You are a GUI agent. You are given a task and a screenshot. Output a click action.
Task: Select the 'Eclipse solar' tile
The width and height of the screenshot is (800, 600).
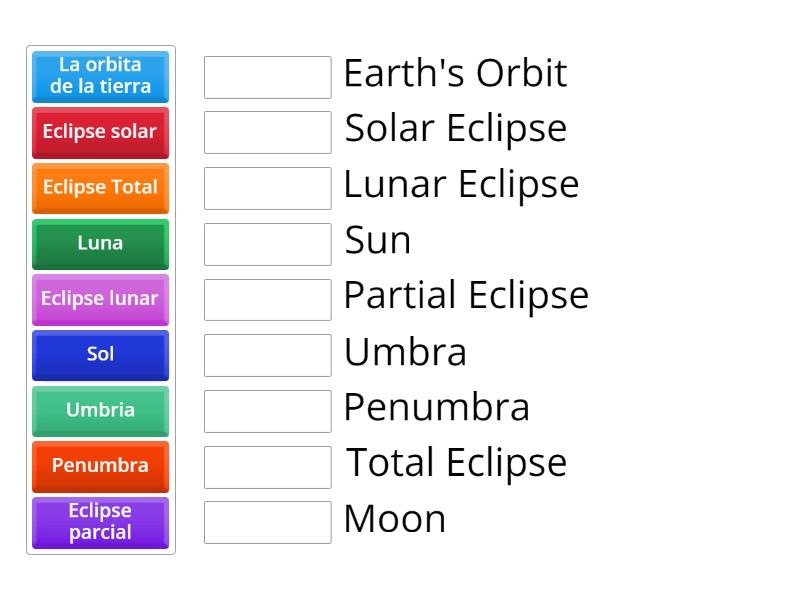tap(99, 132)
